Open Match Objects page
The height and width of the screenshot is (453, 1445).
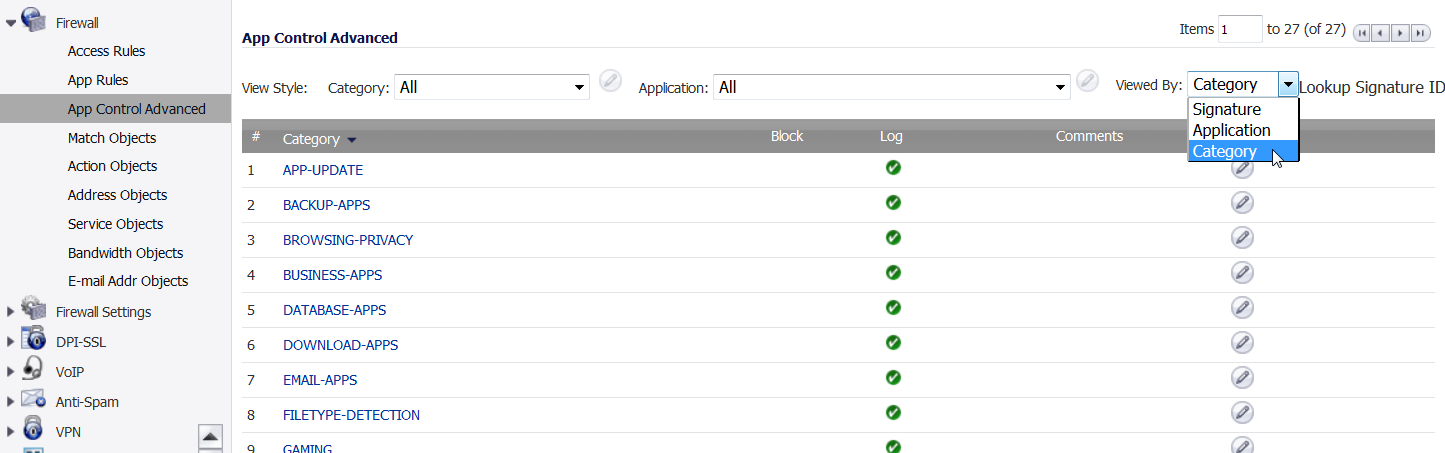click(112, 138)
